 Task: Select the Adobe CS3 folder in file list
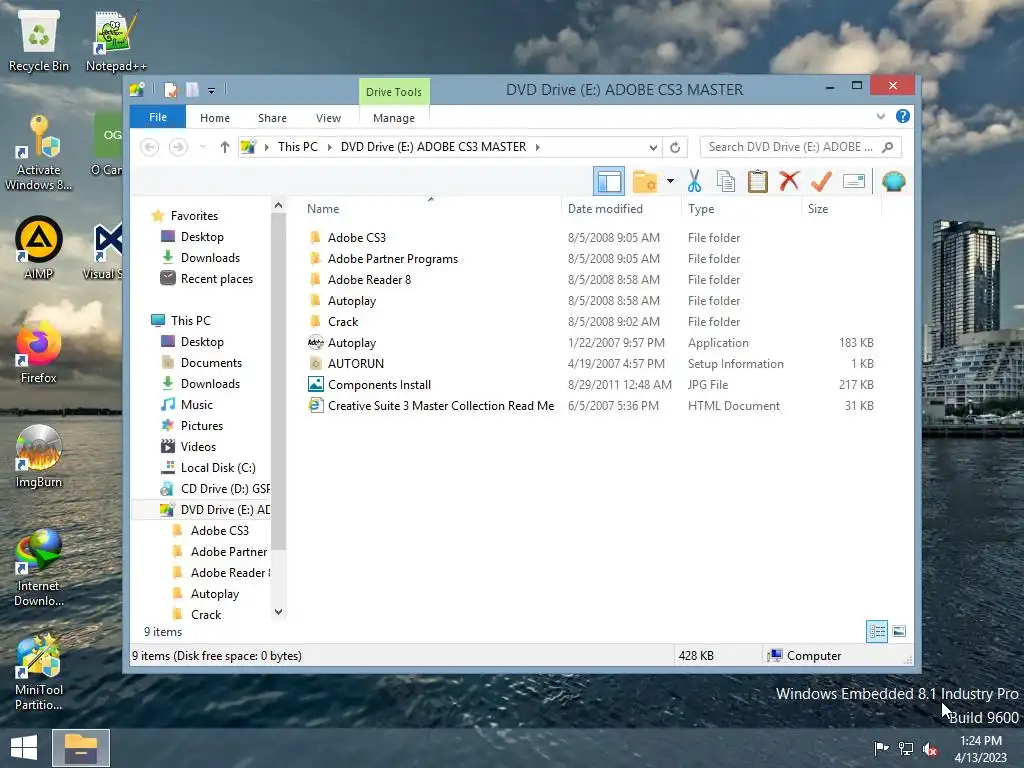tap(357, 238)
